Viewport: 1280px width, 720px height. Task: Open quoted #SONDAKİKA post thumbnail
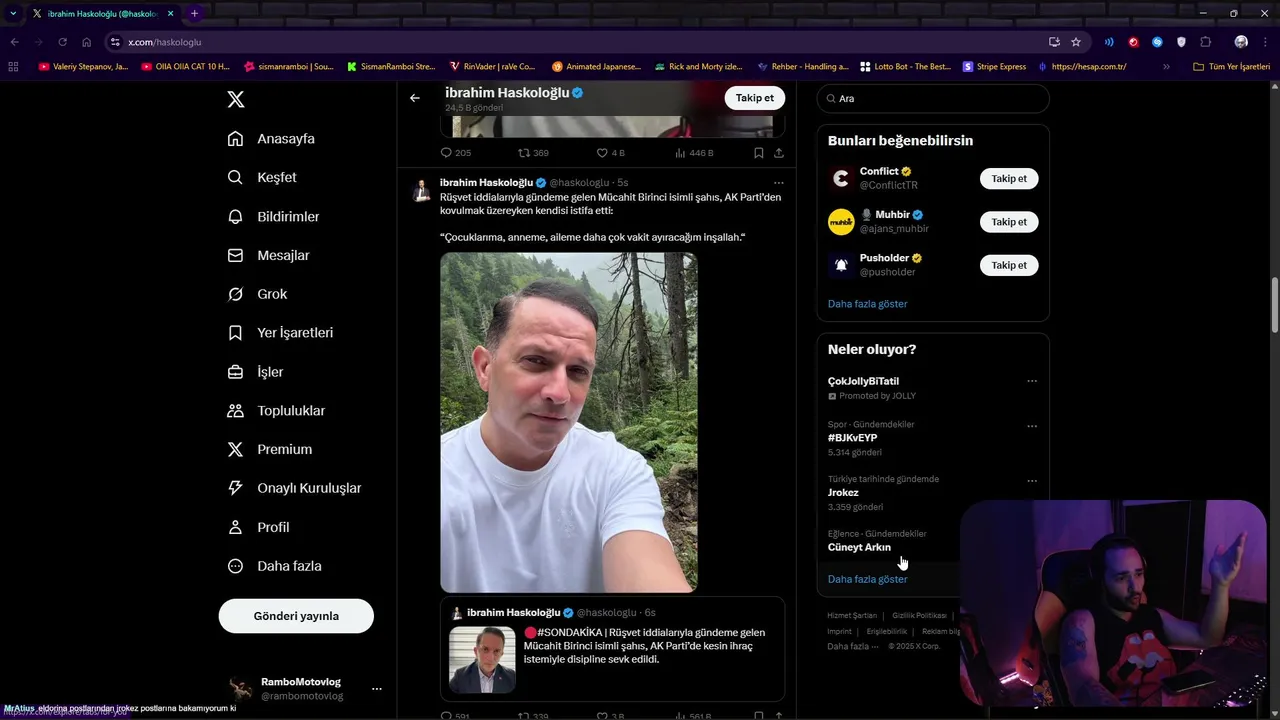coord(482,660)
